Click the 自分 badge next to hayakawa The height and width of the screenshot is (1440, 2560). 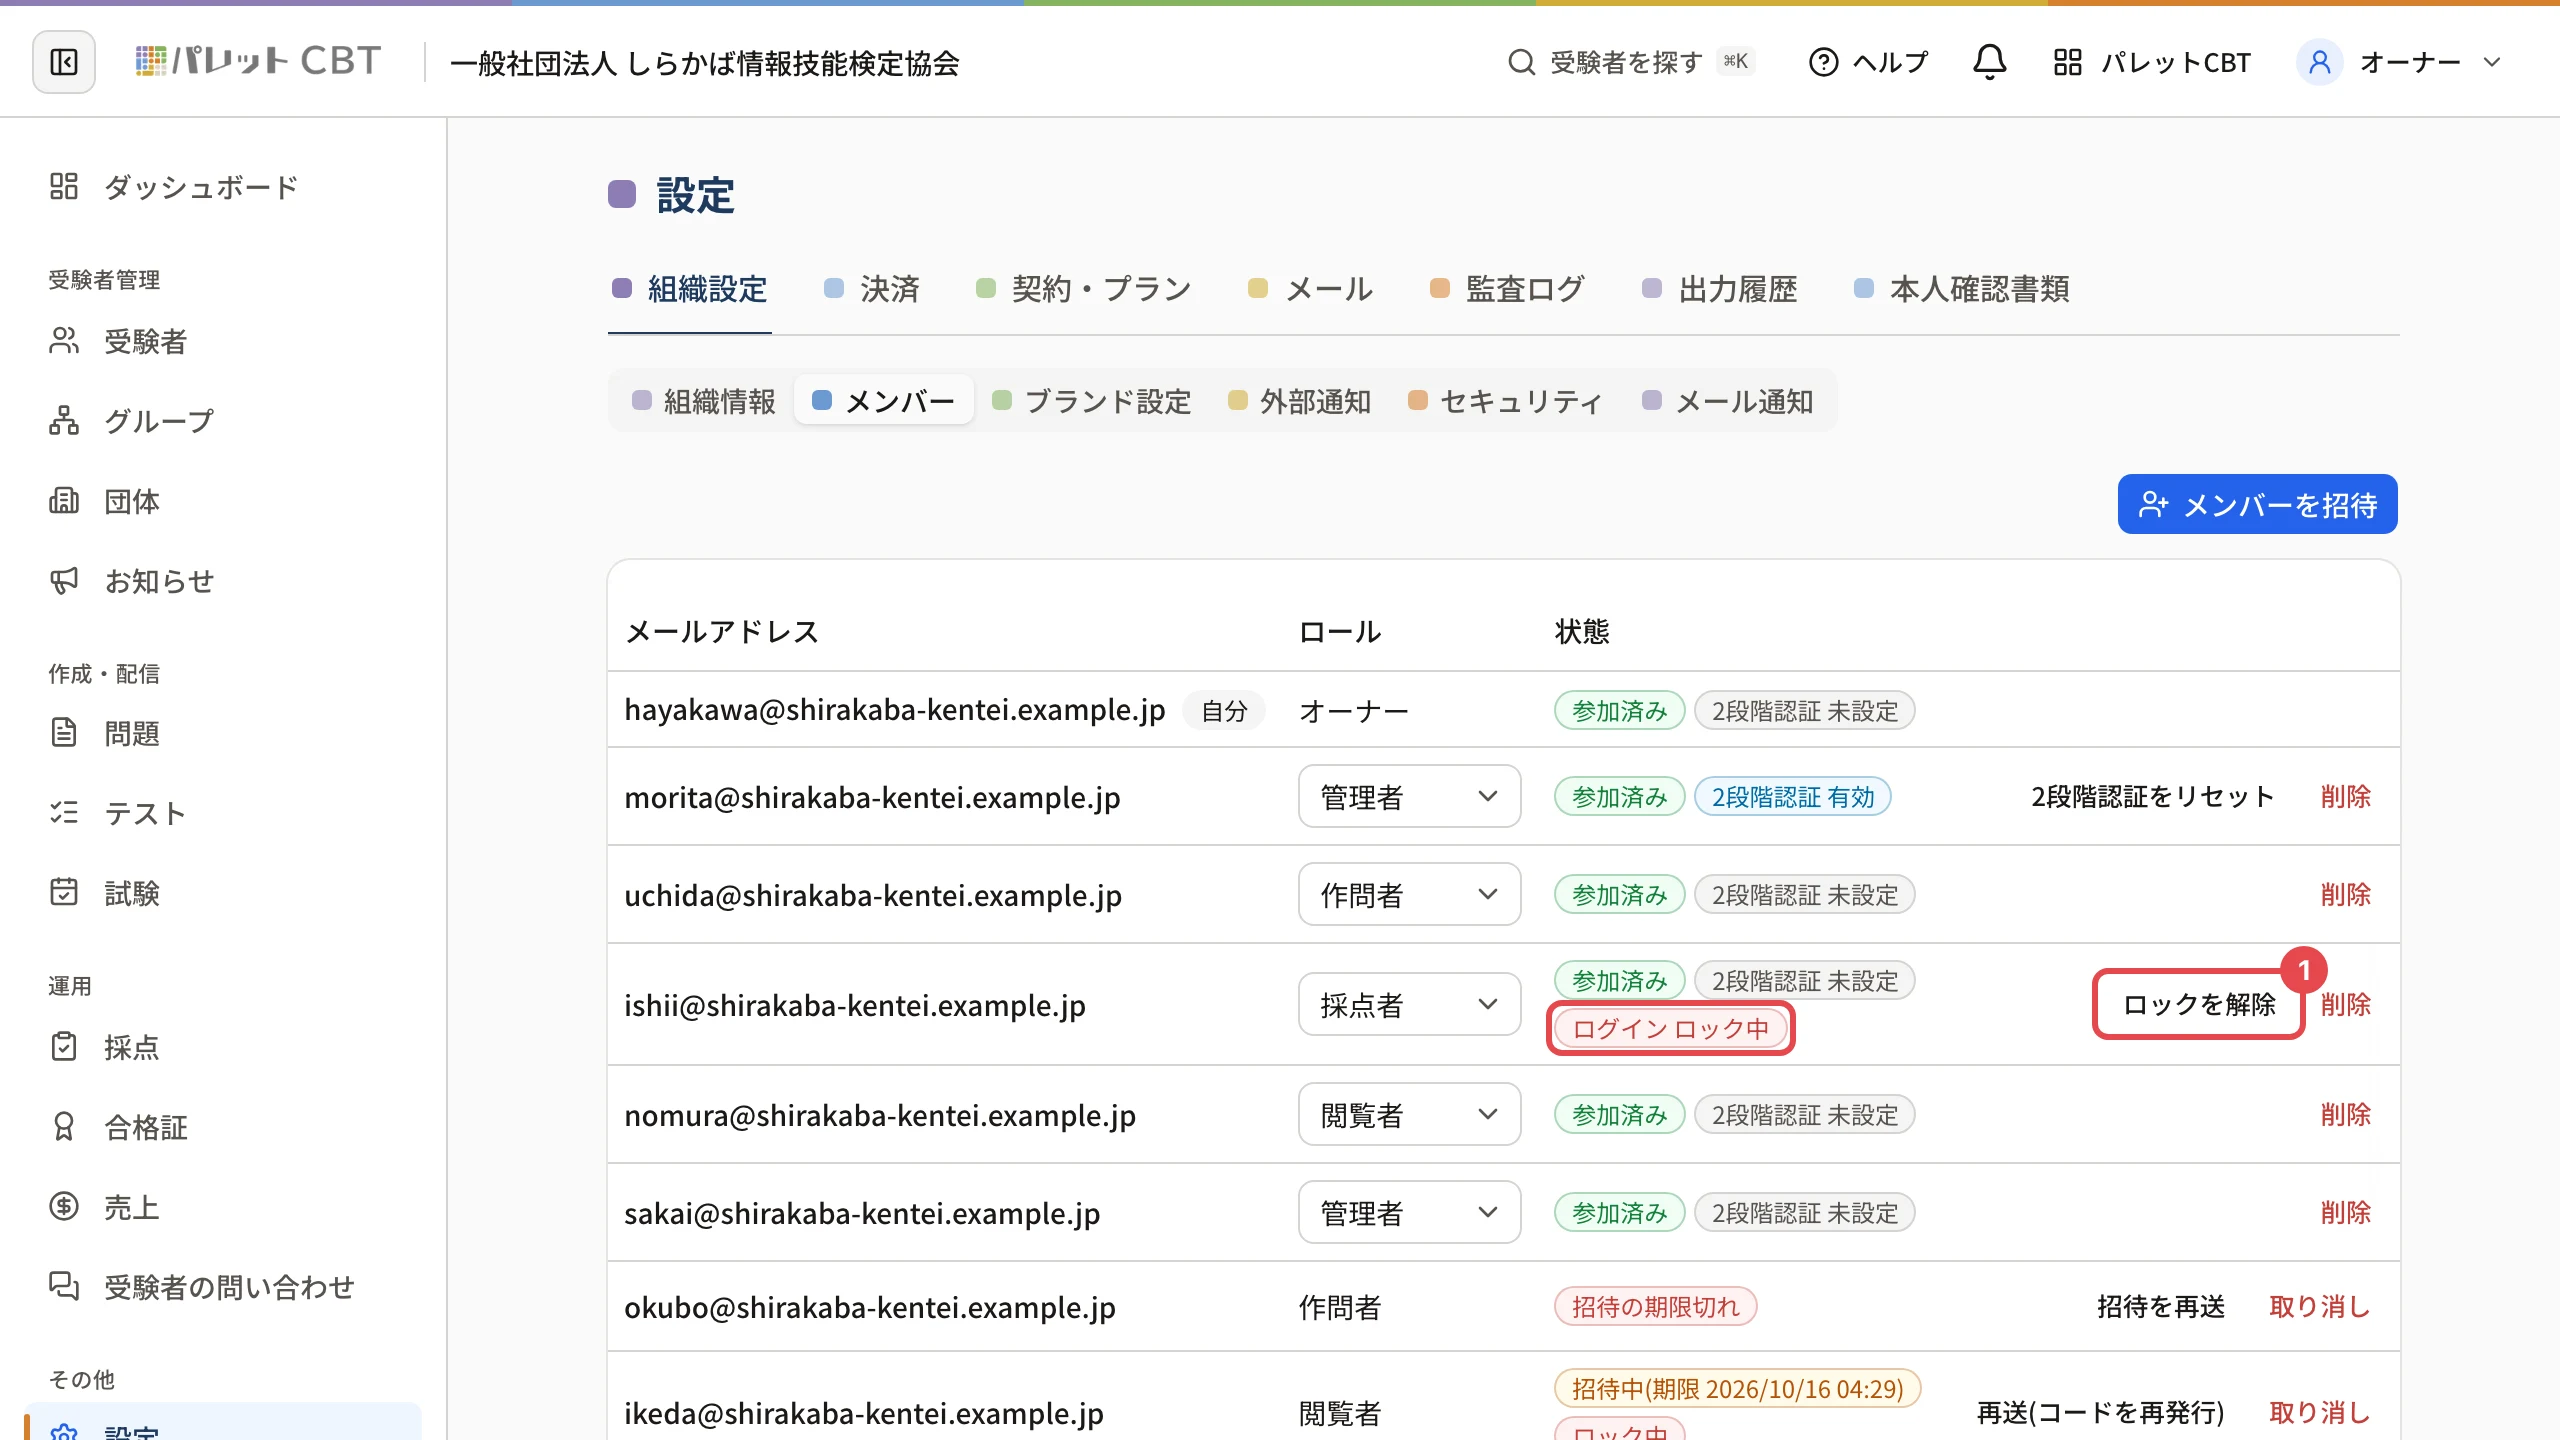coord(1224,711)
